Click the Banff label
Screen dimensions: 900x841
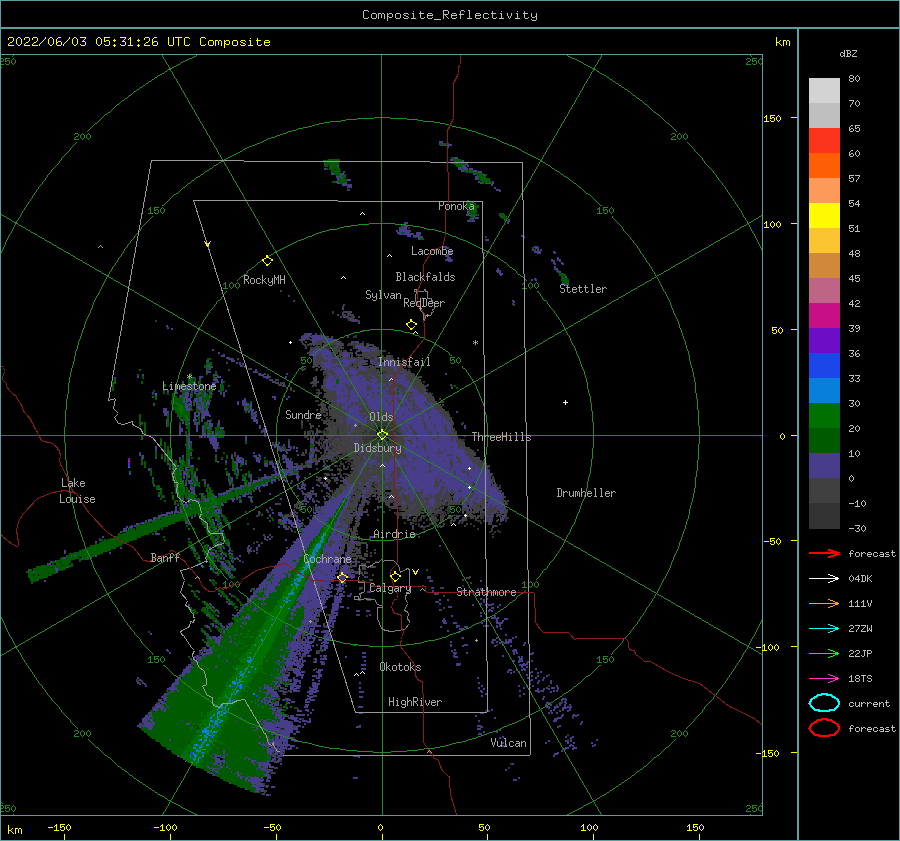point(165,557)
